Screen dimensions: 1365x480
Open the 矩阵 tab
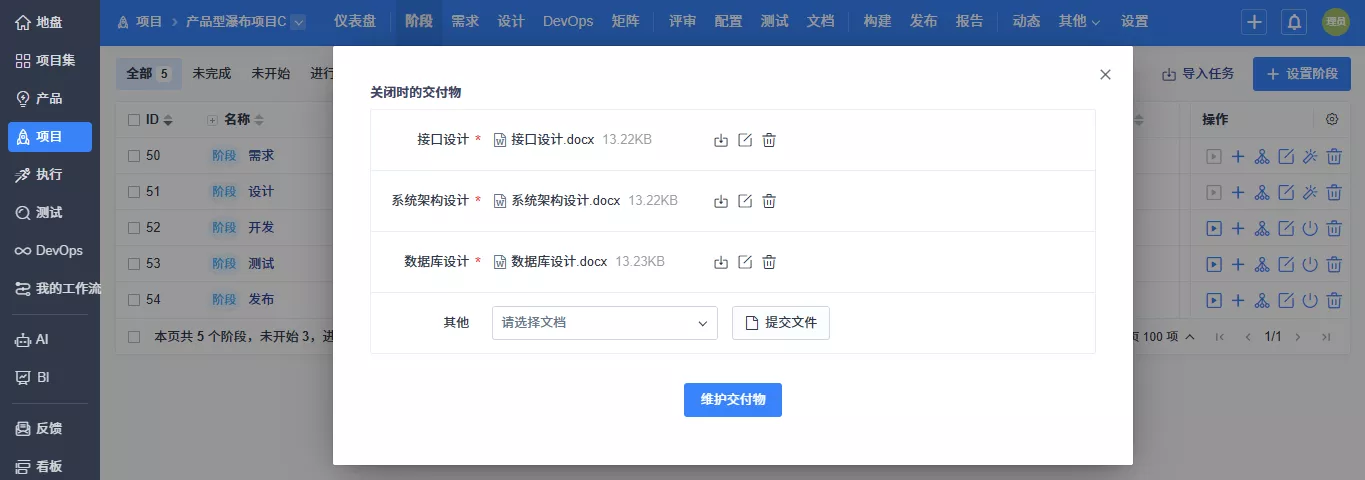(625, 22)
